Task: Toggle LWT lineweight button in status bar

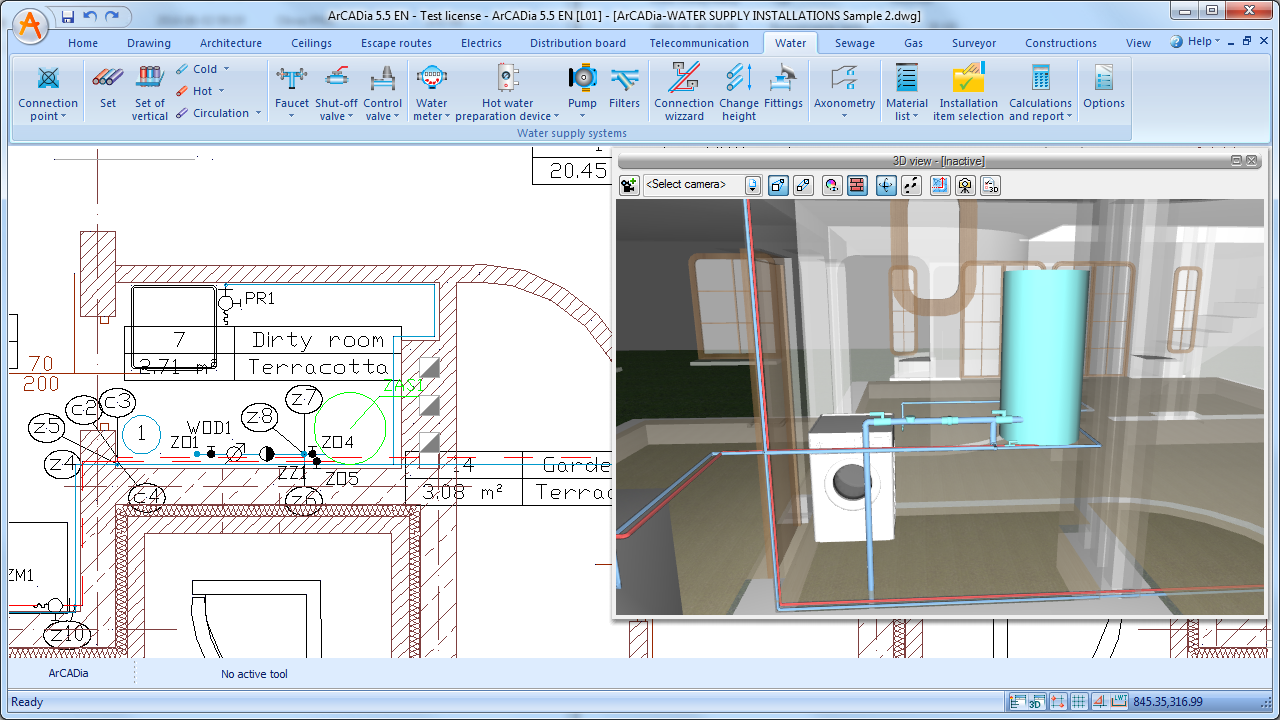Action: 1119,702
